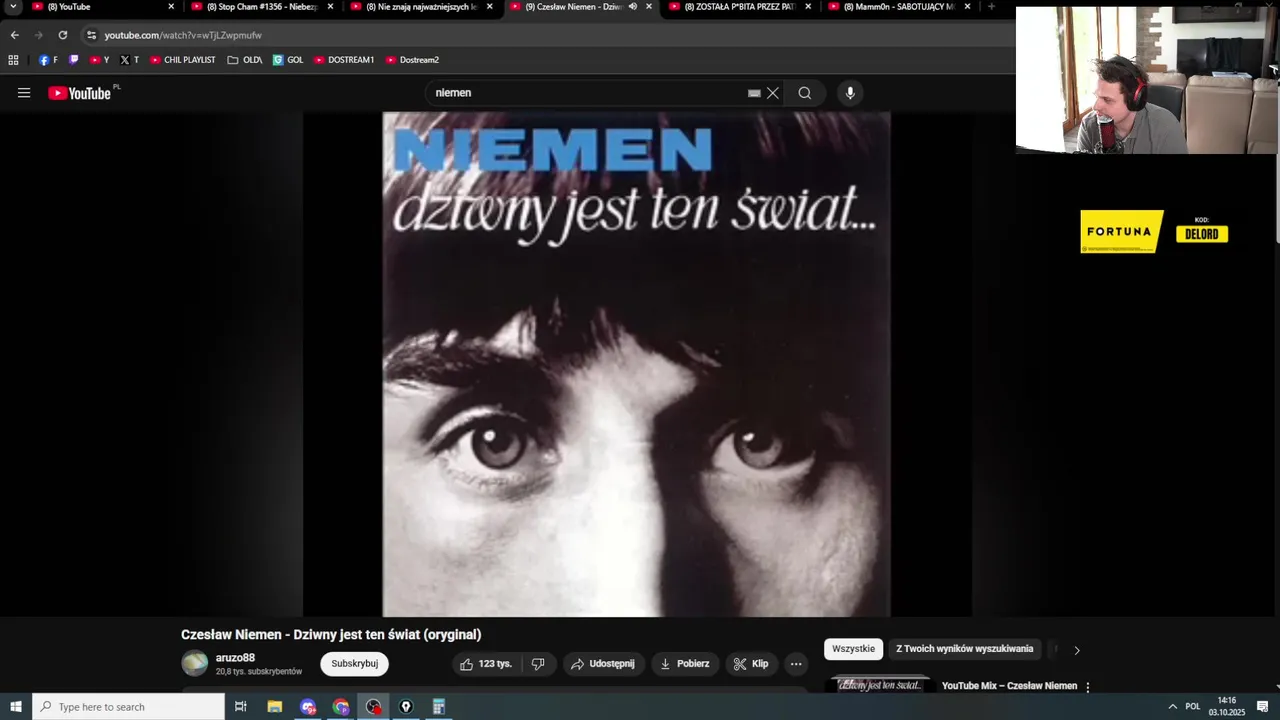This screenshot has height=720, width=1280.
Task: Go back with the browser back arrow
Action: click(15, 35)
